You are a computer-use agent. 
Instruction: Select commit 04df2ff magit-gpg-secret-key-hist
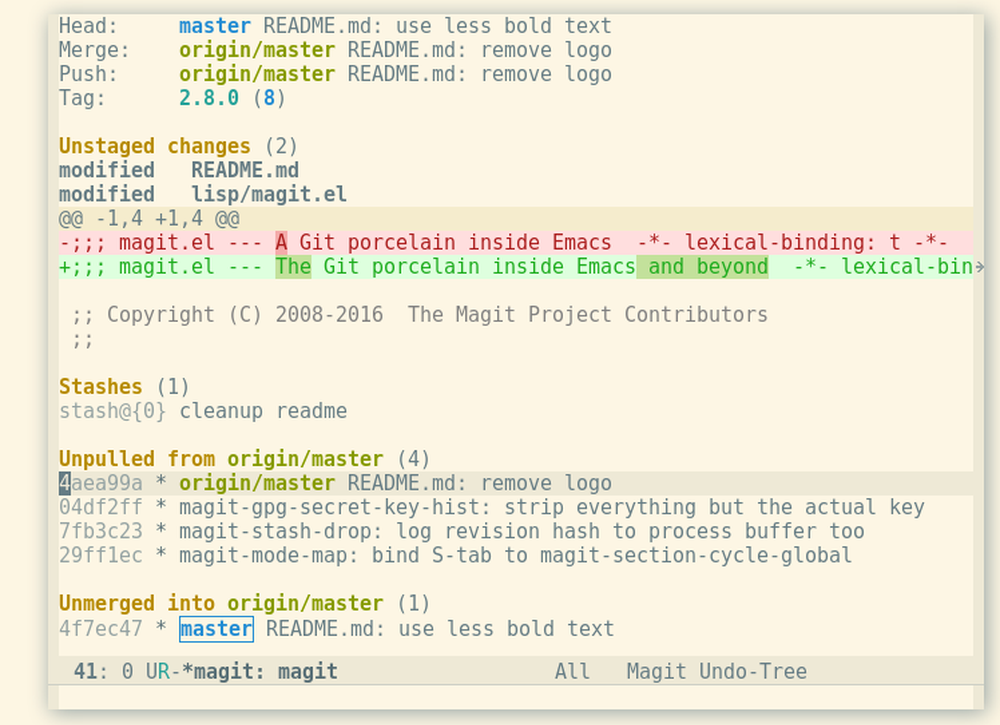(492, 508)
